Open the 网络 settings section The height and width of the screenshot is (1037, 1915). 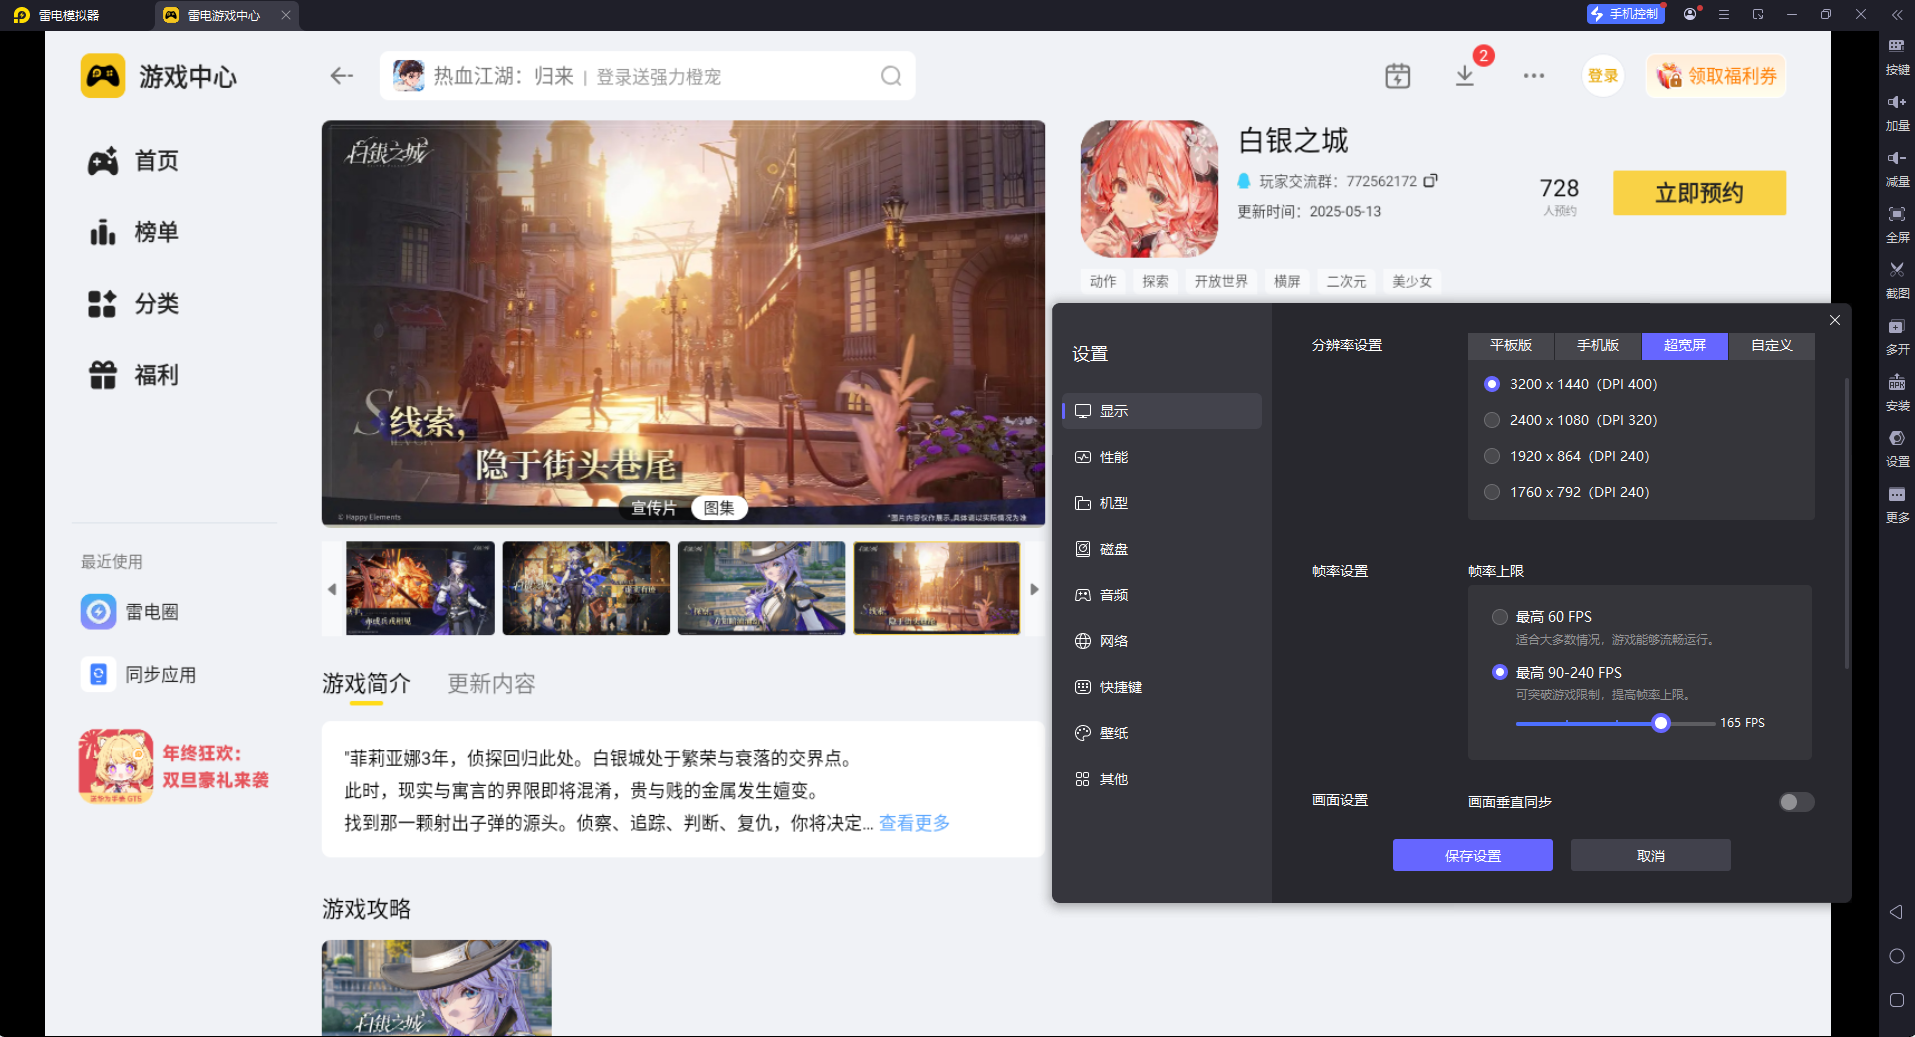[x=1162, y=641]
